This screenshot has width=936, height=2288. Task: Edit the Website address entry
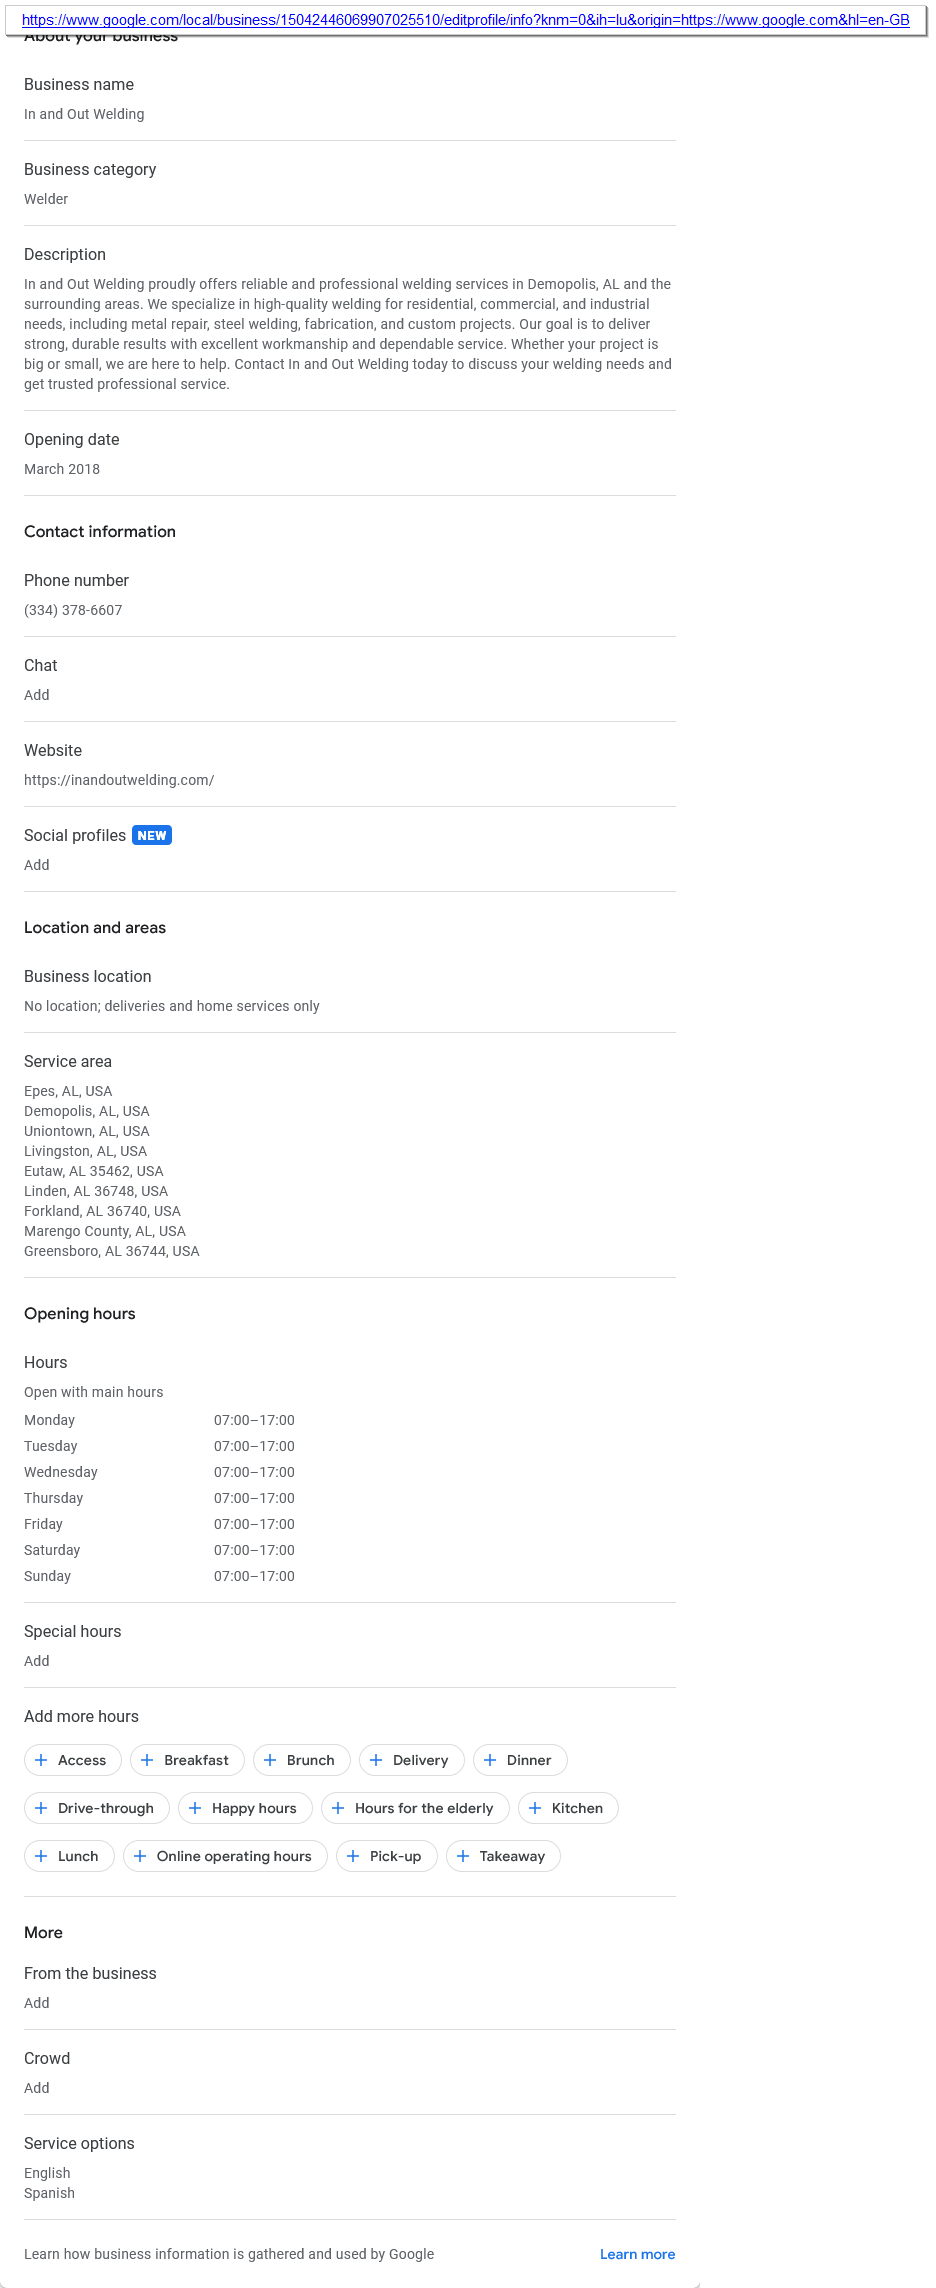(119, 780)
